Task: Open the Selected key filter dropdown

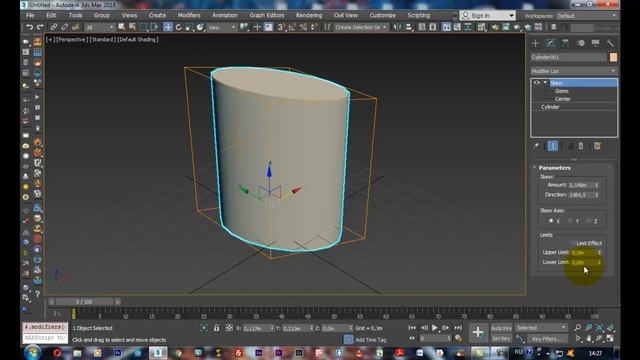Action: [541, 328]
